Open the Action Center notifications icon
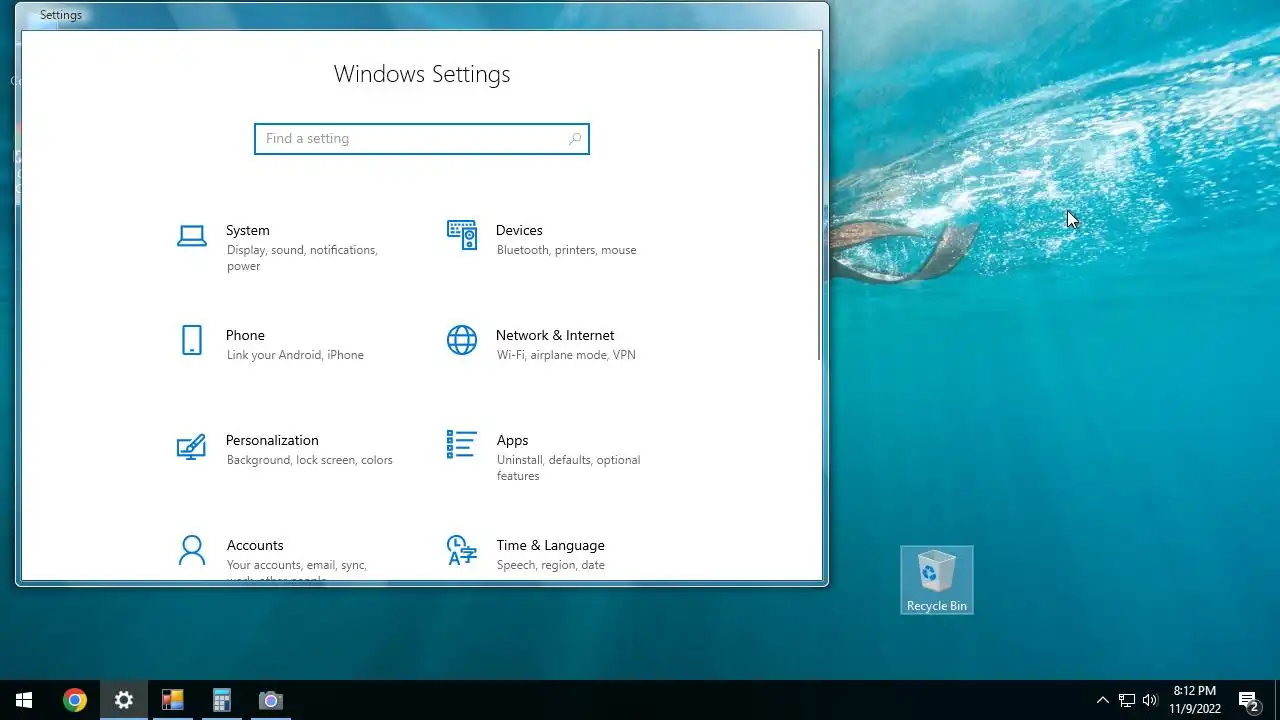This screenshot has height=720, width=1280. coord(1248,700)
